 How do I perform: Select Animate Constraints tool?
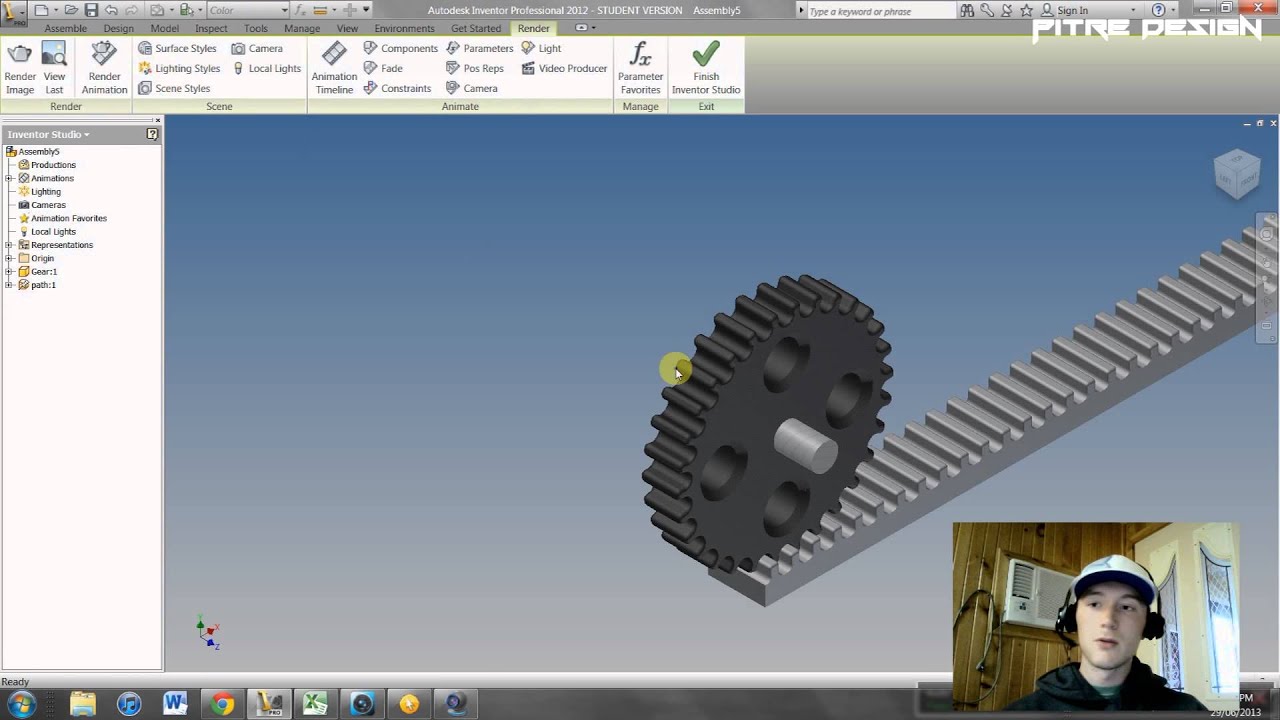pyautogui.click(x=397, y=88)
